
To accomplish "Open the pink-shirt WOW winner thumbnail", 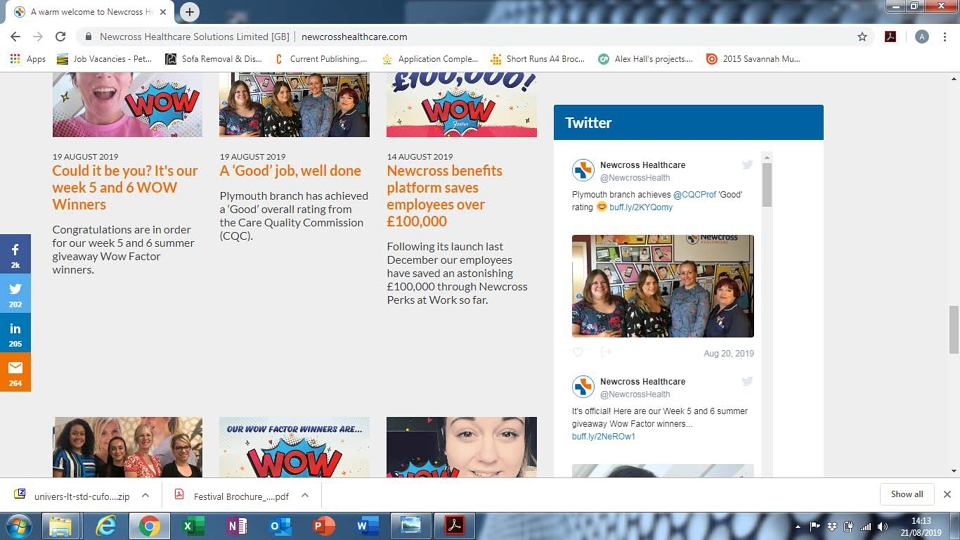I will click(127, 105).
